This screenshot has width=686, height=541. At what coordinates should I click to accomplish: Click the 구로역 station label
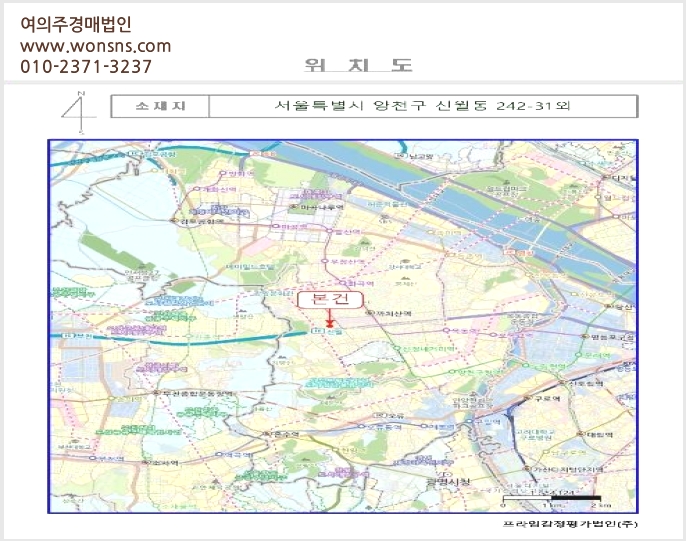click(548, 398)
